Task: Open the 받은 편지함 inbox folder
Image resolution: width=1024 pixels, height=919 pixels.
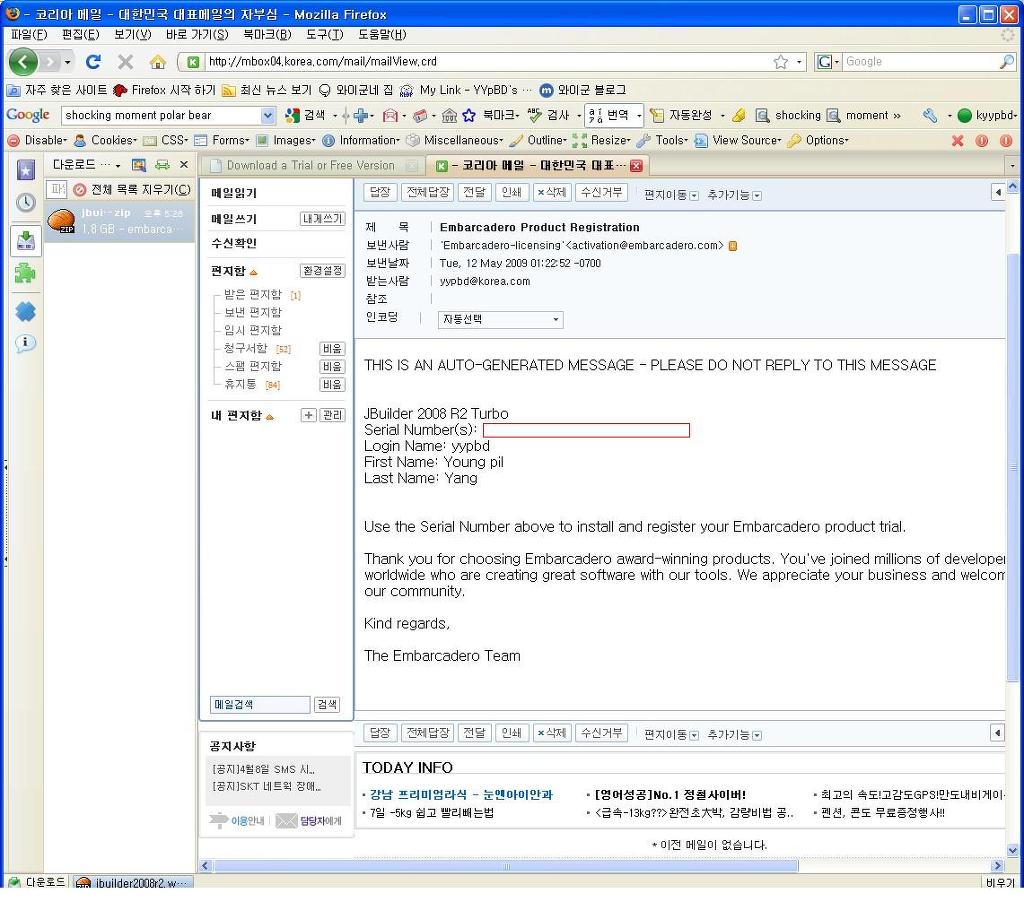Action: (253, 295)
